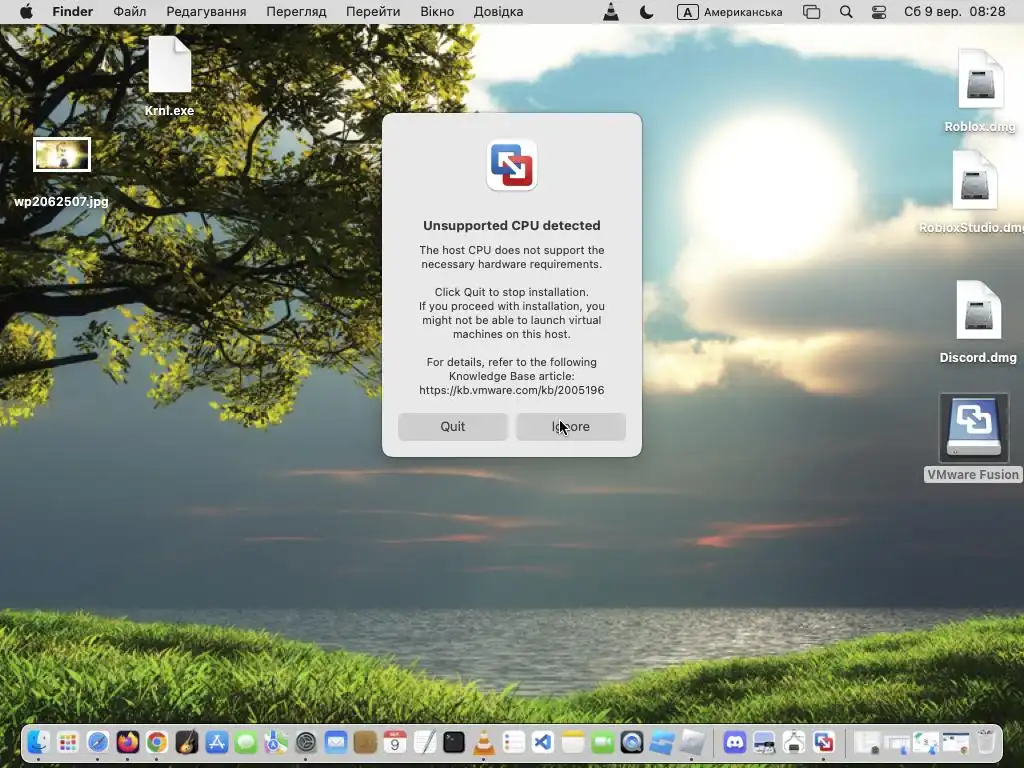The height and width of the screenshot is (768, 1024).
Task: Open the Файл menu
Action: coord(129,12)
